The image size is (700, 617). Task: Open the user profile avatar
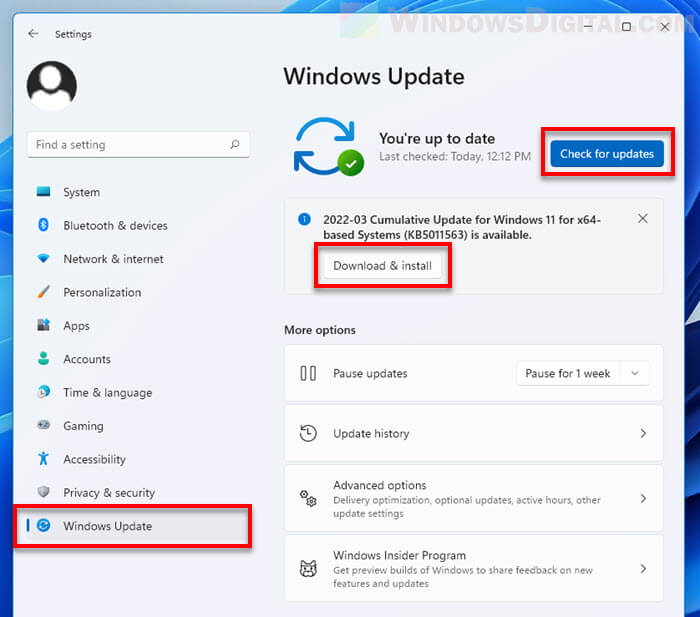point(52,86)
